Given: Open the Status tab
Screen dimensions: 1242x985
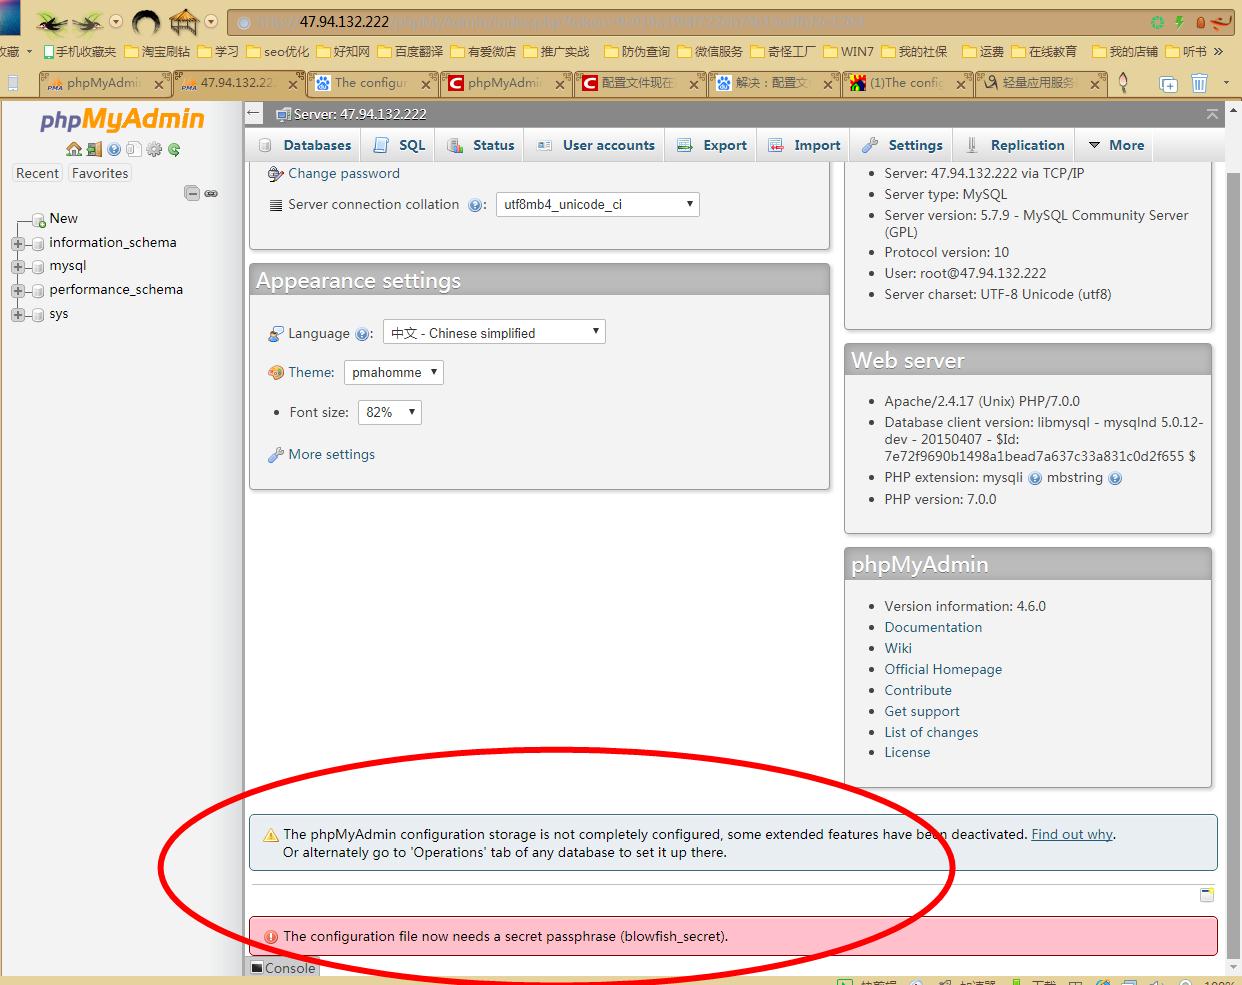Looking at the screenshot, I should click(x=481, y=145).
